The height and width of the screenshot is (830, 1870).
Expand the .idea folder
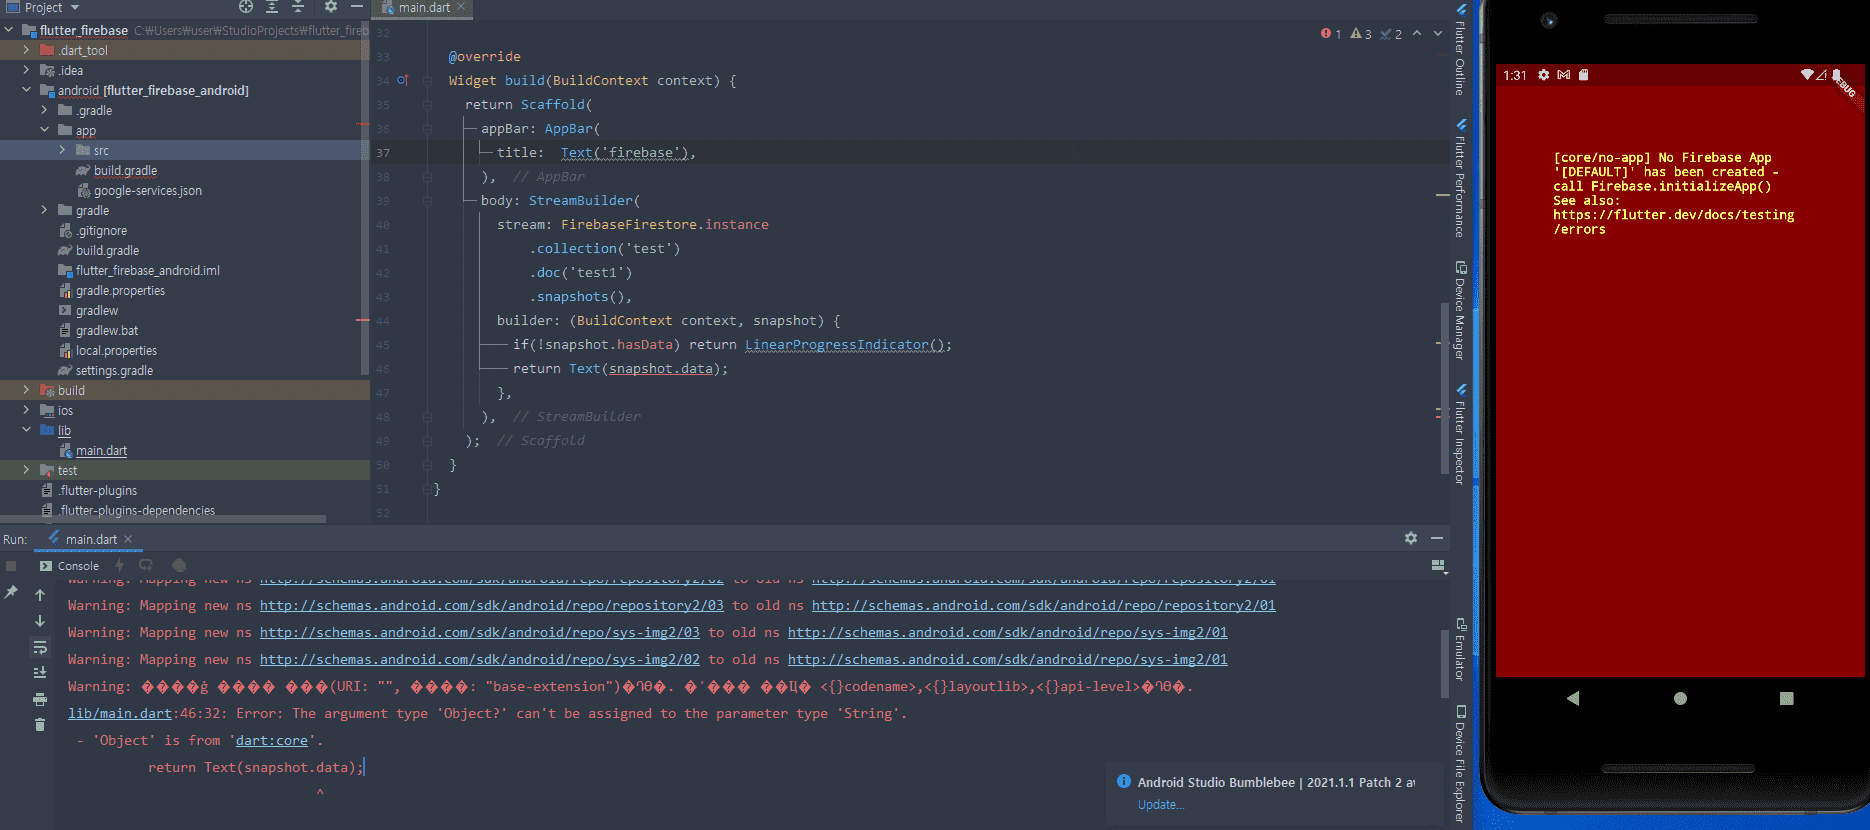click(27, 70)
